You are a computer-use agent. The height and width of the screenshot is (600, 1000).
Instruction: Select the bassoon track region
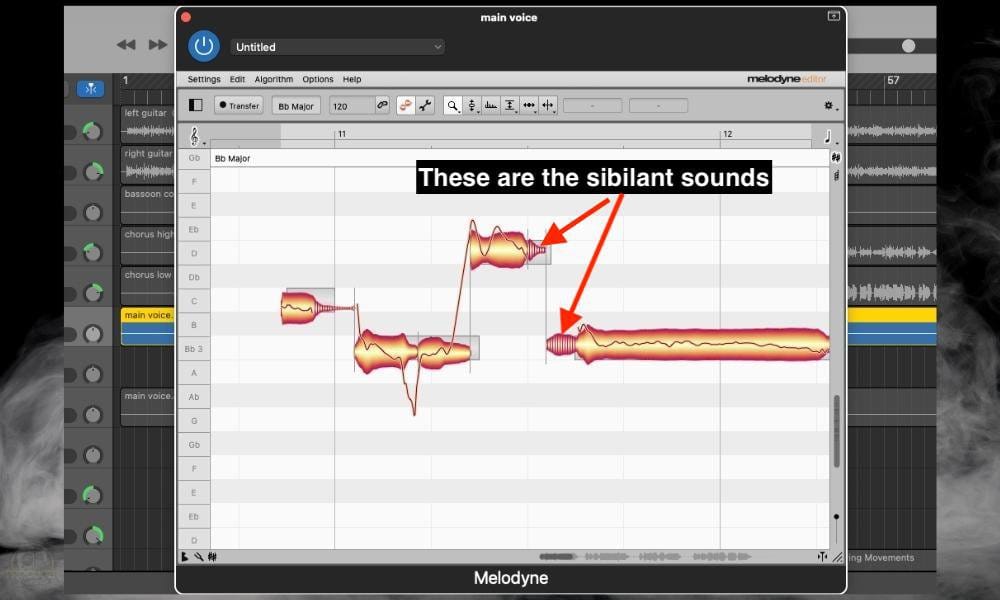point(148,205)
